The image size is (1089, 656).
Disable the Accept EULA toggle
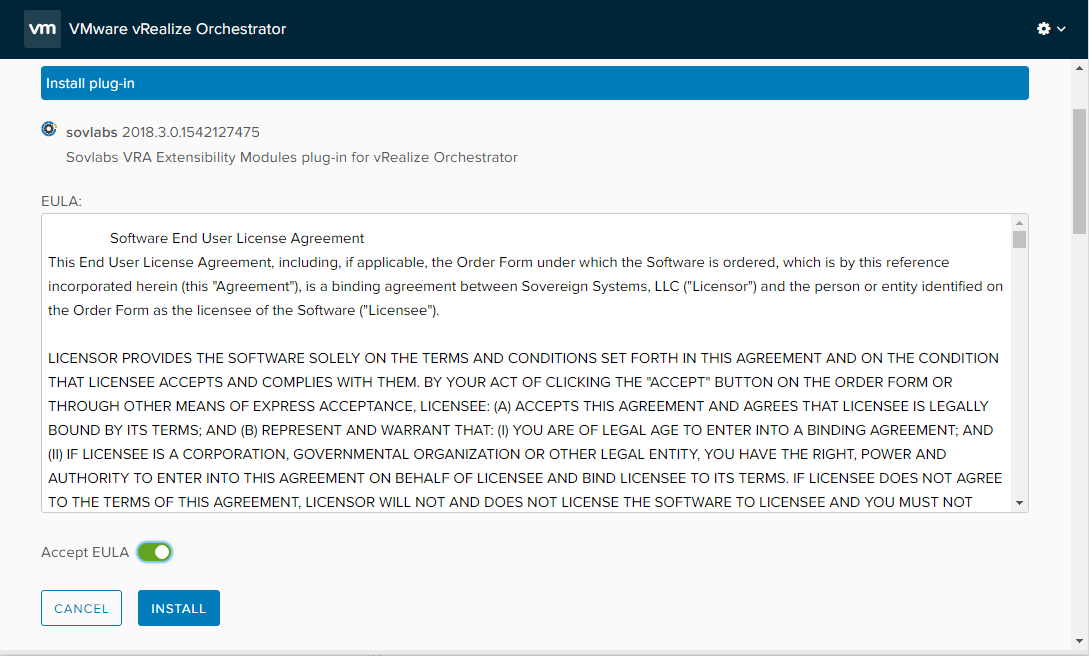[x=155, y=552]
